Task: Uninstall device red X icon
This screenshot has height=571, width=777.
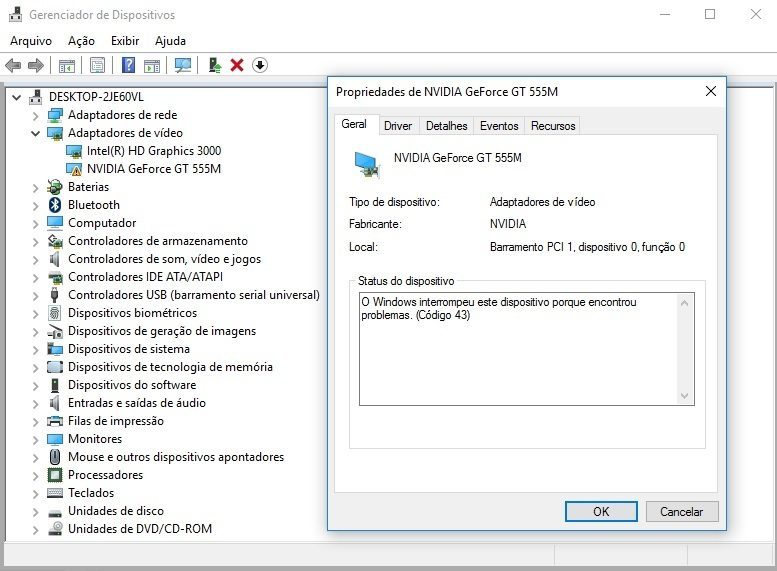Action: click(x=237, y=65)
